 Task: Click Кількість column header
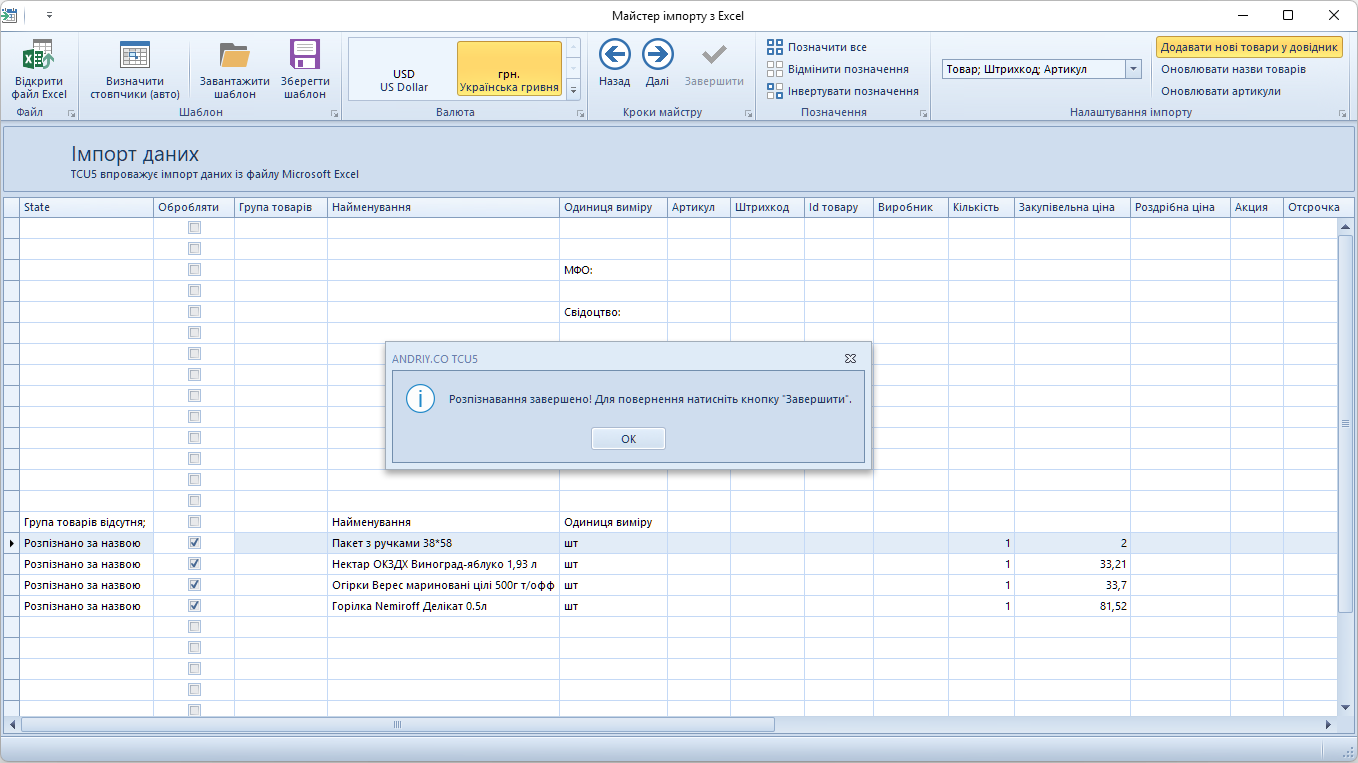[x=981, y=207]
